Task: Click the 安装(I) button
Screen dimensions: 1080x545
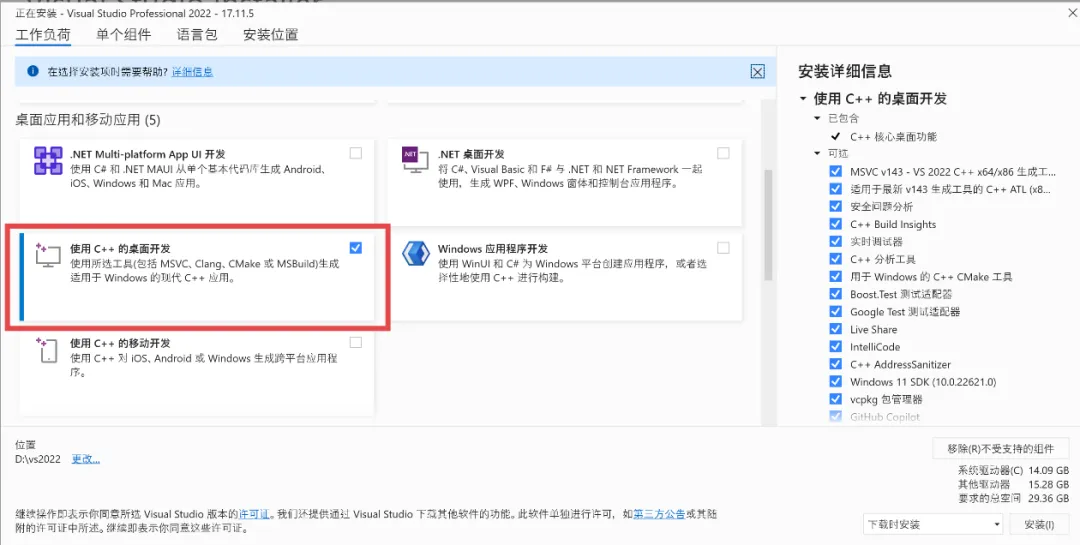Action: click(1039, 524)
